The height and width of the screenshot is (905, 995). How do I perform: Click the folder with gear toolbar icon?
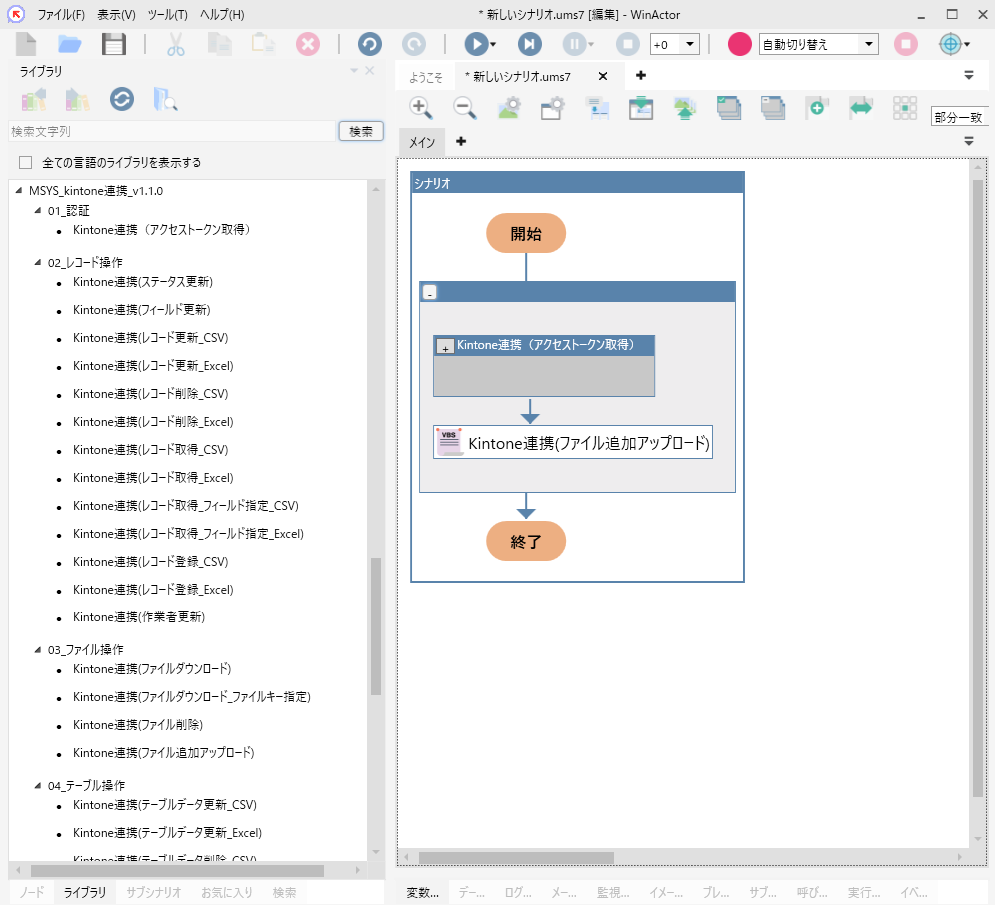coord(553,108)
